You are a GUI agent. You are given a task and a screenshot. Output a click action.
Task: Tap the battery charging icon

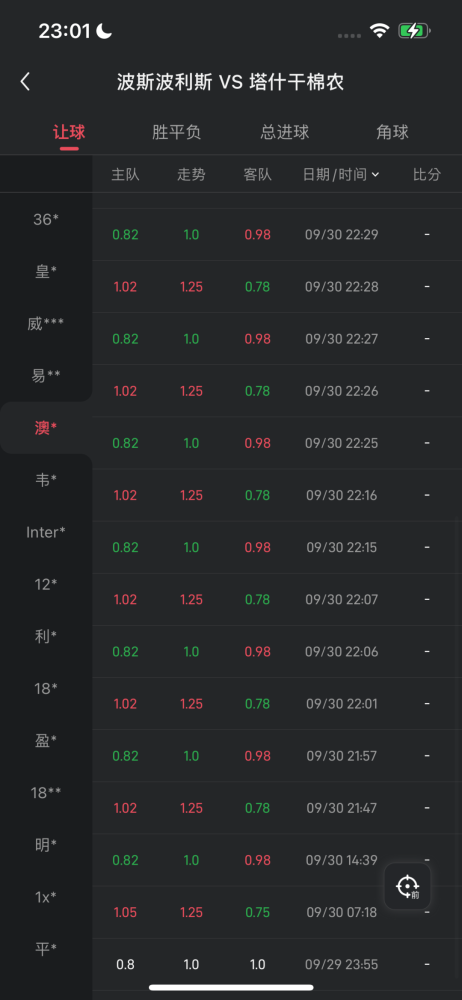point(415,30)
